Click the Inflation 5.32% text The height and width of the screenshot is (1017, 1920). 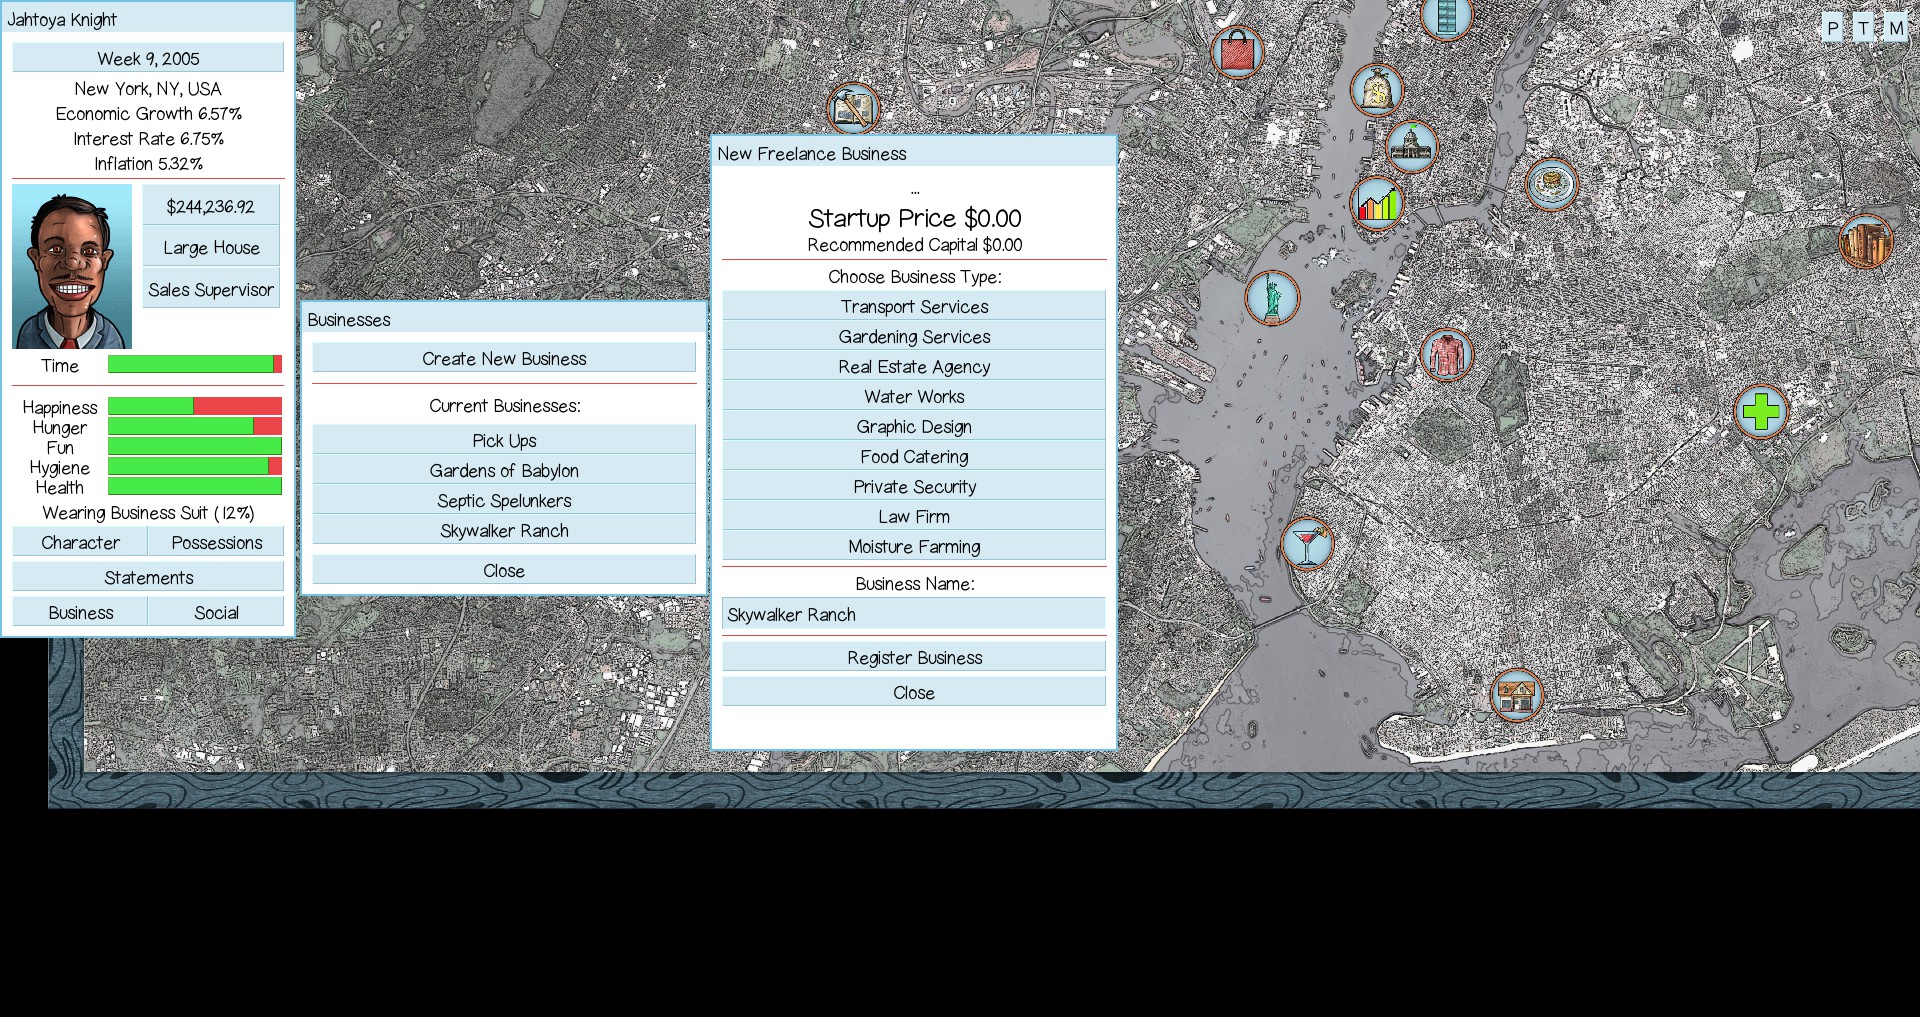click(x=148, y=163)
